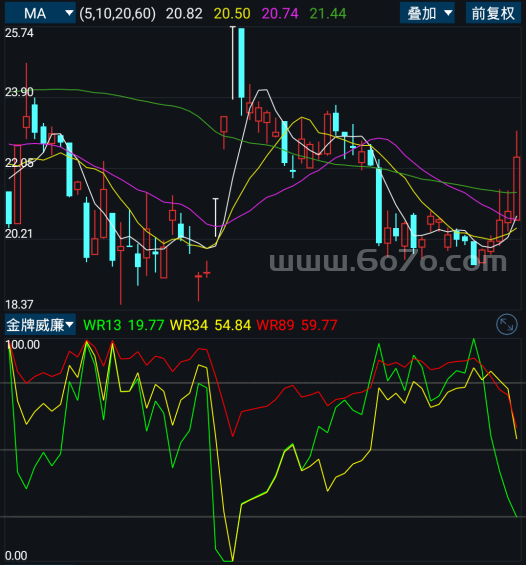
Task: Click the 25.74 price axis label
Action: pyautogui.click(x=19, y=33)
